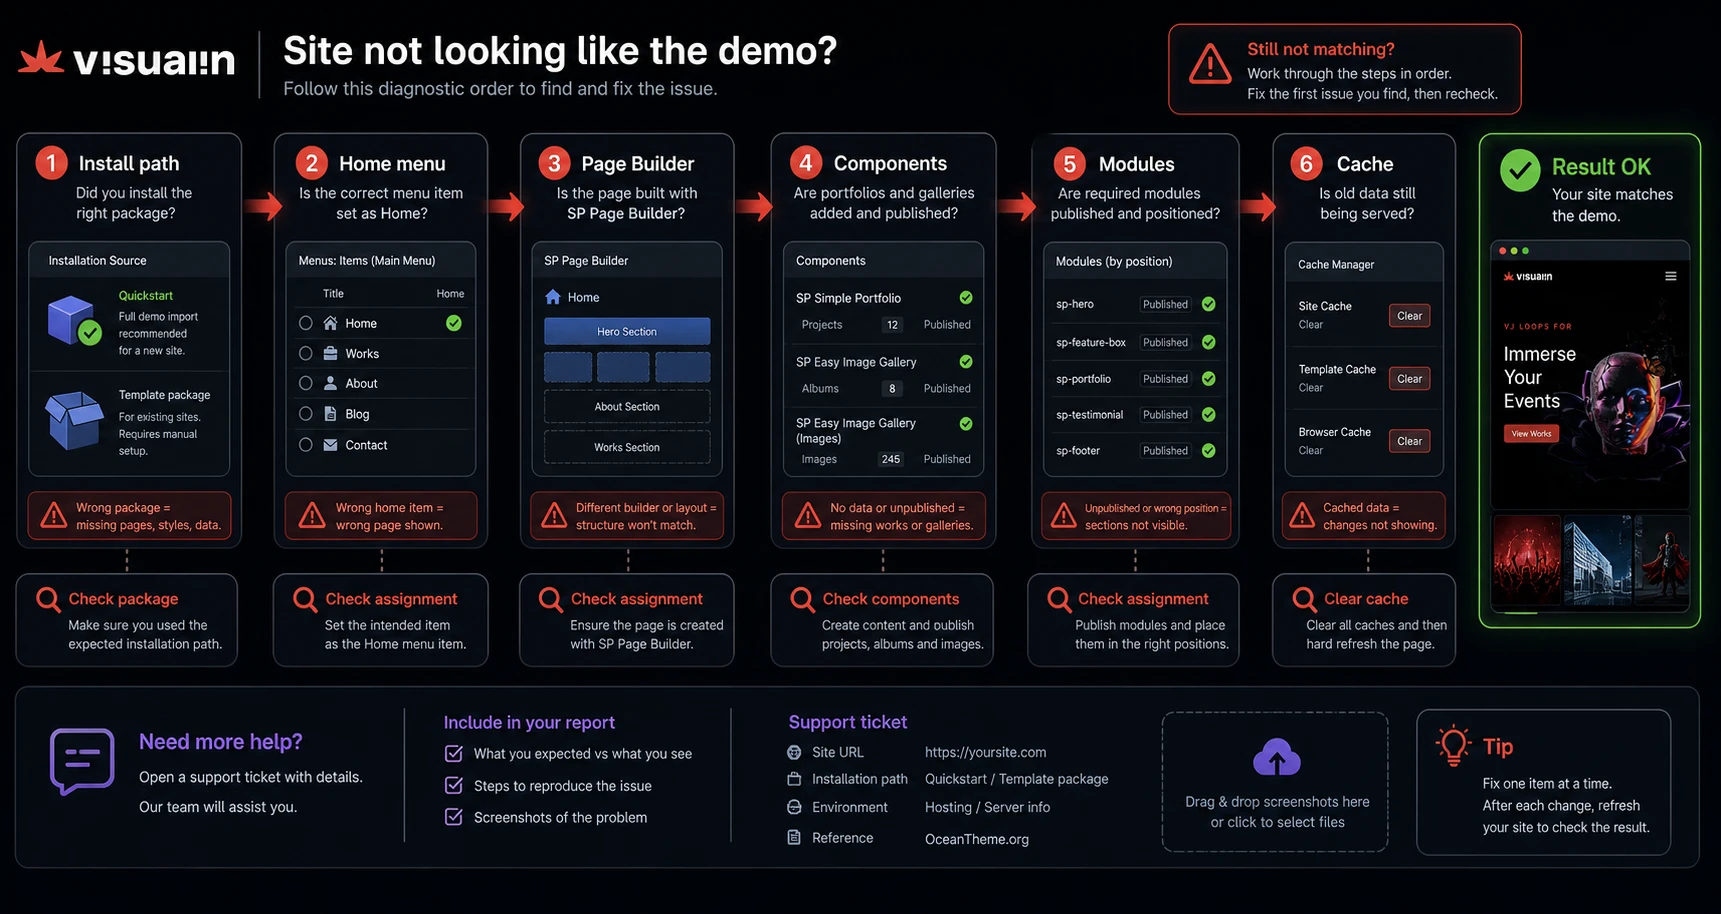Click the Blog document icon
1721x914 pixels.
click(x=330, y=414)
